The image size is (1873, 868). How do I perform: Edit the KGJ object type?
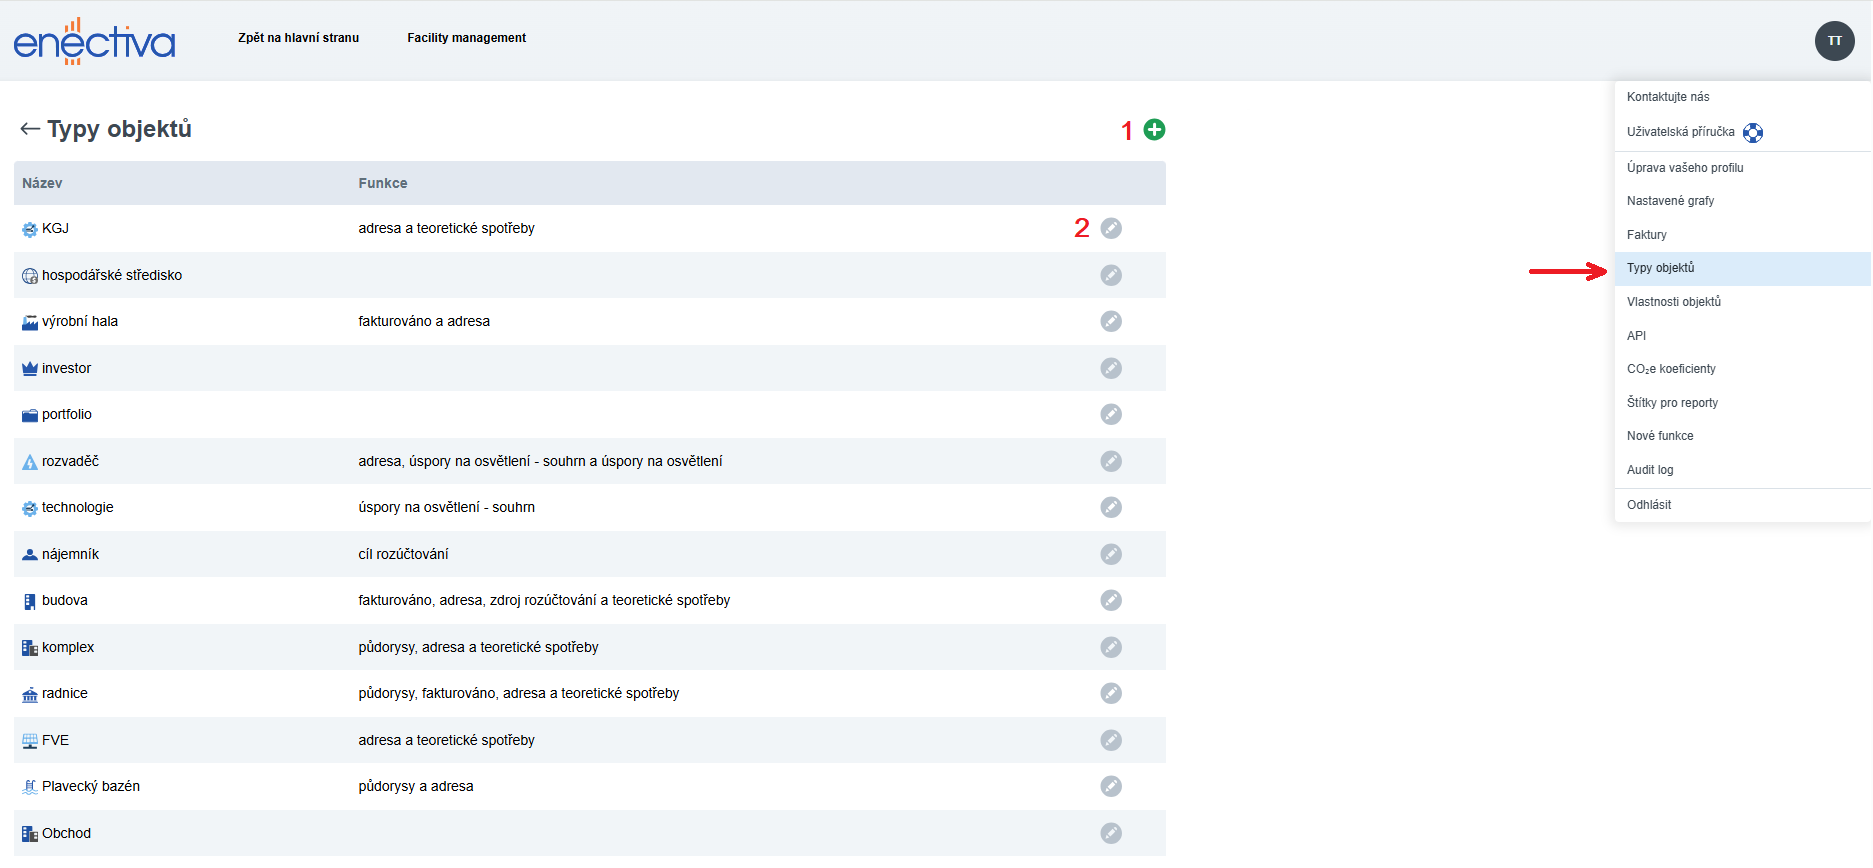(1111, 229)
